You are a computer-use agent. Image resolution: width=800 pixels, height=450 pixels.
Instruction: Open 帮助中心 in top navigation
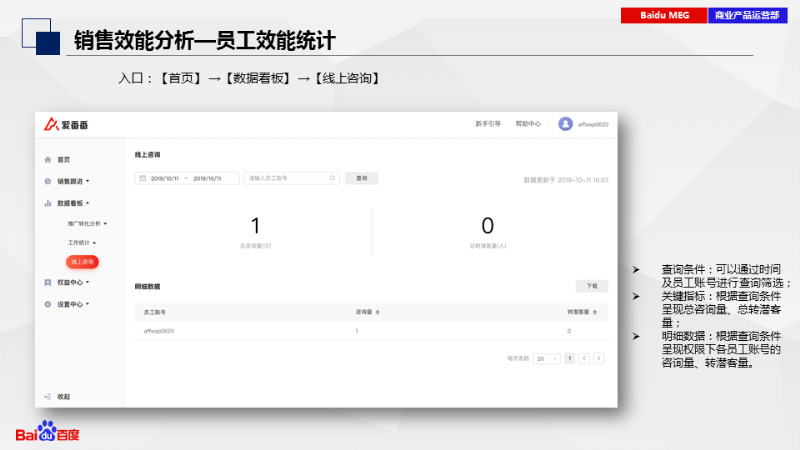click(527, 124)
